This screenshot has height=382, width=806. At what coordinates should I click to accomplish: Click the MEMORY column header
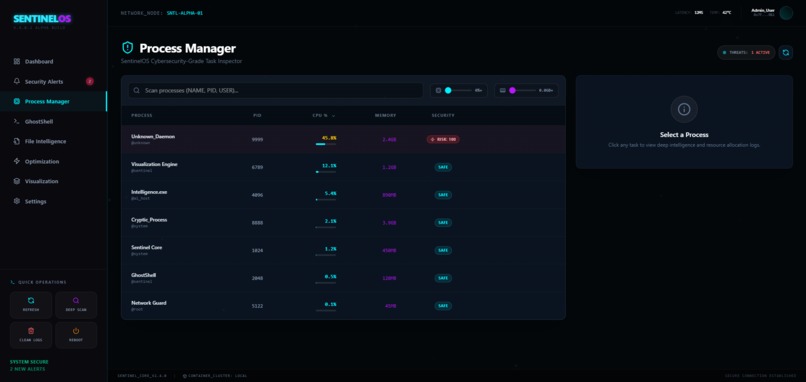click(x=386, y=116)
